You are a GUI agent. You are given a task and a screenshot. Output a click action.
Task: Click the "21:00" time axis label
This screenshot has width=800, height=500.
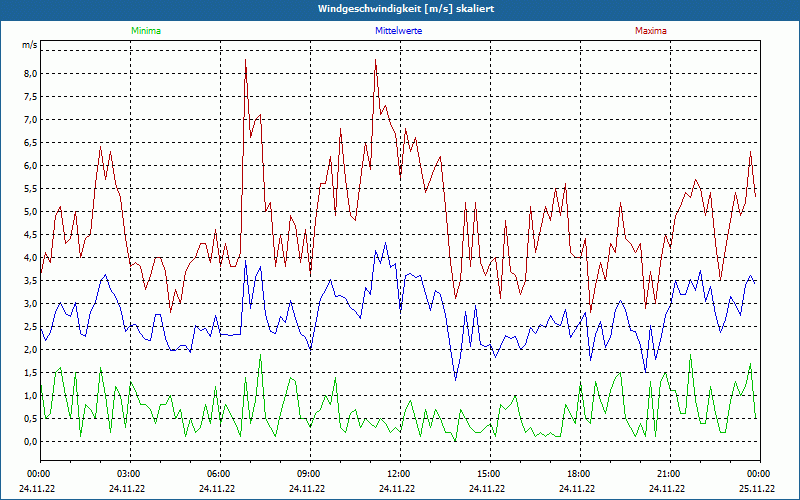pyautogui.click(x=668, y=473)
